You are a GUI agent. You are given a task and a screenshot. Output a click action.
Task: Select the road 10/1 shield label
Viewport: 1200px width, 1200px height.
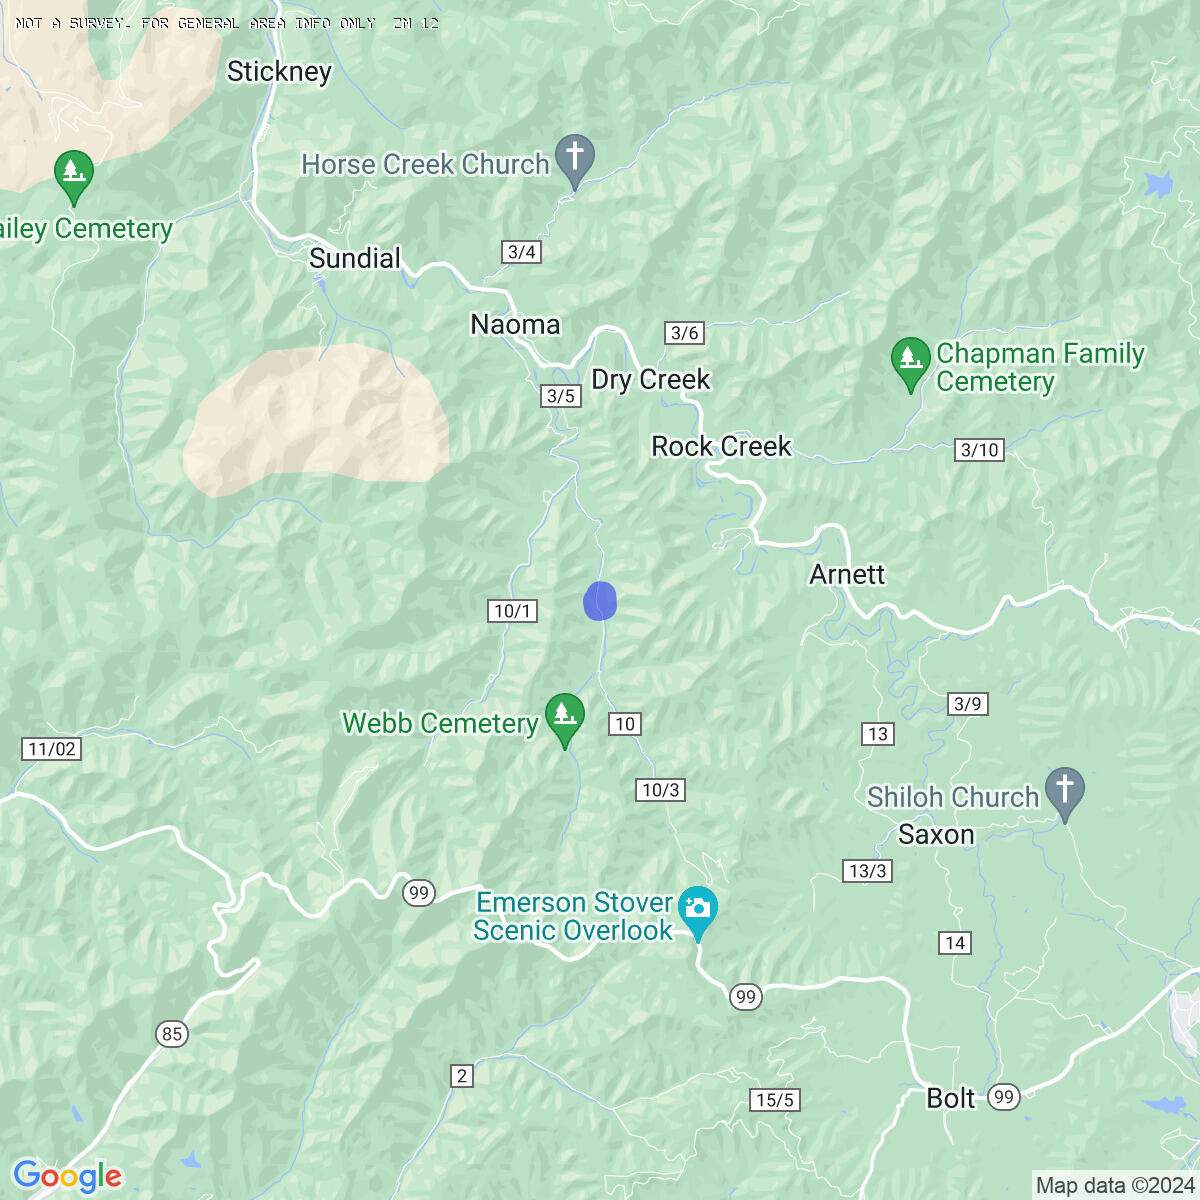513,611
